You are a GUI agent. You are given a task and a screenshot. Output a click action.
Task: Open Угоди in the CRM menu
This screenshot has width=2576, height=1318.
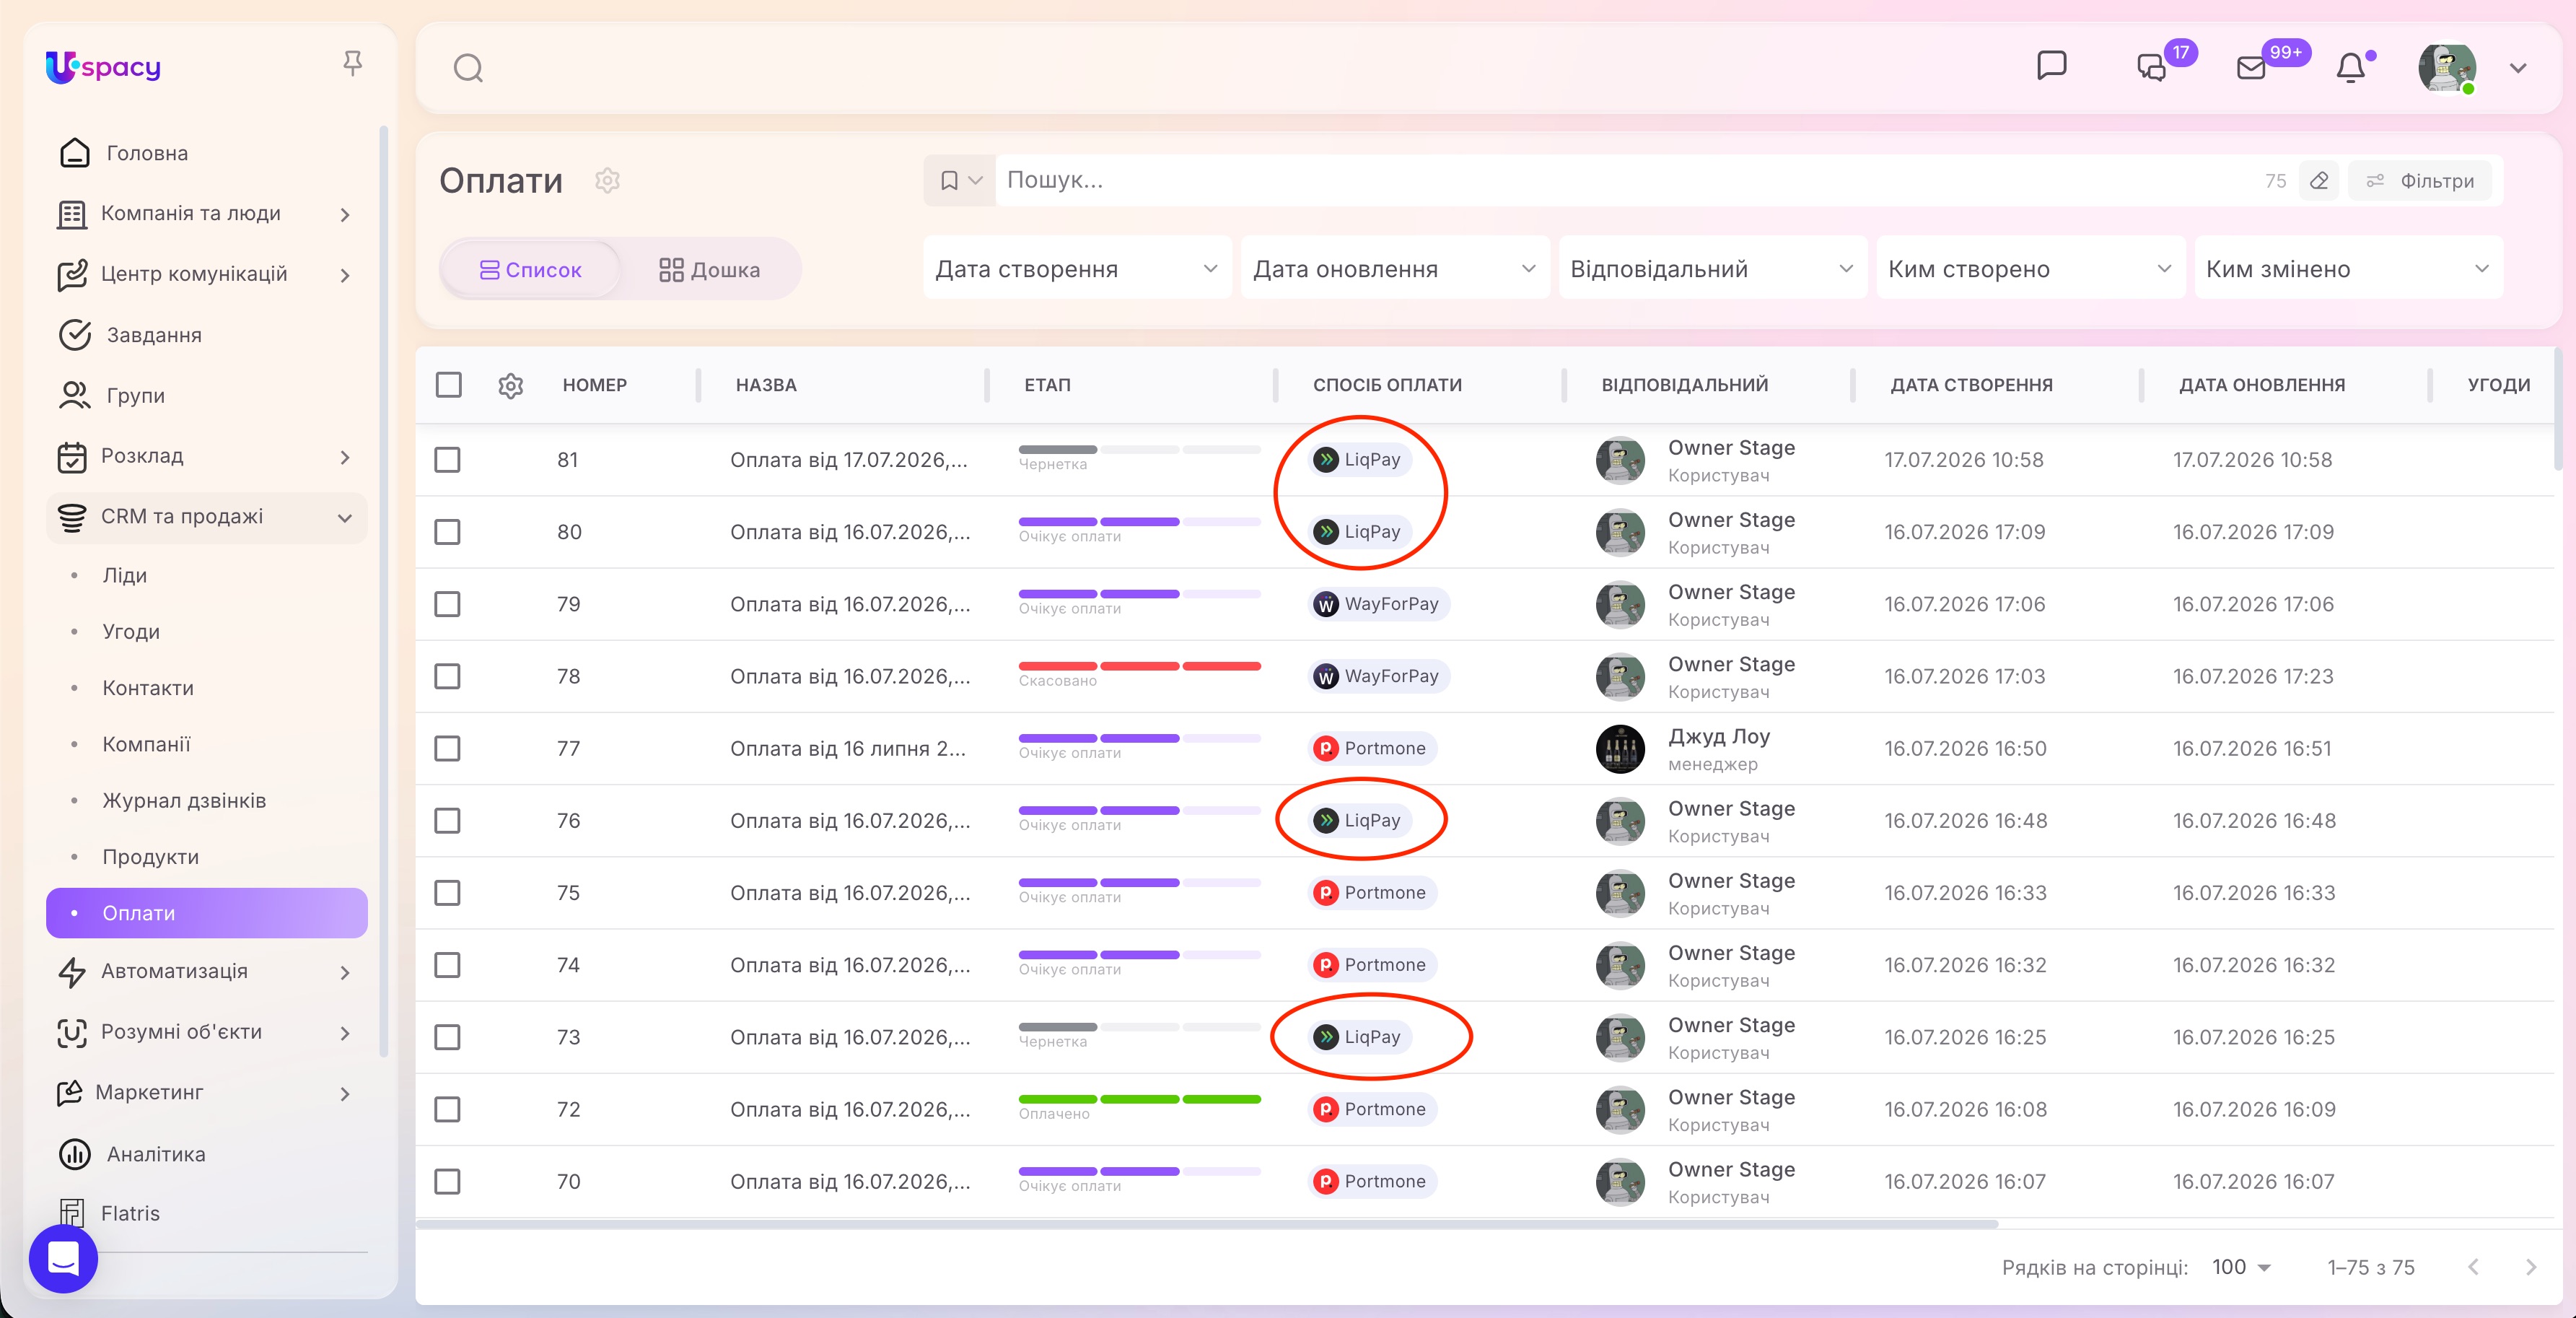point(131,631)
